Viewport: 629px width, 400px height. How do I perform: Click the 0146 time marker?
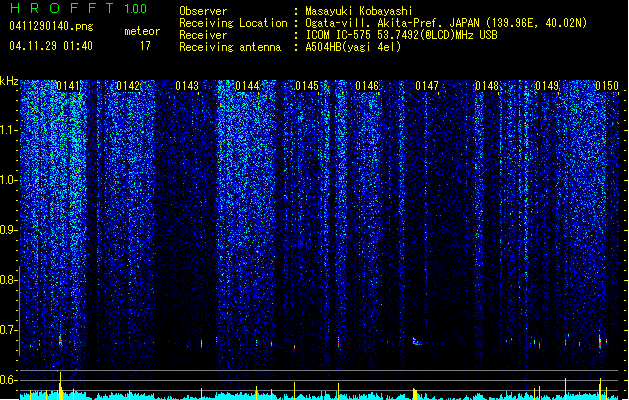[367, 86]
